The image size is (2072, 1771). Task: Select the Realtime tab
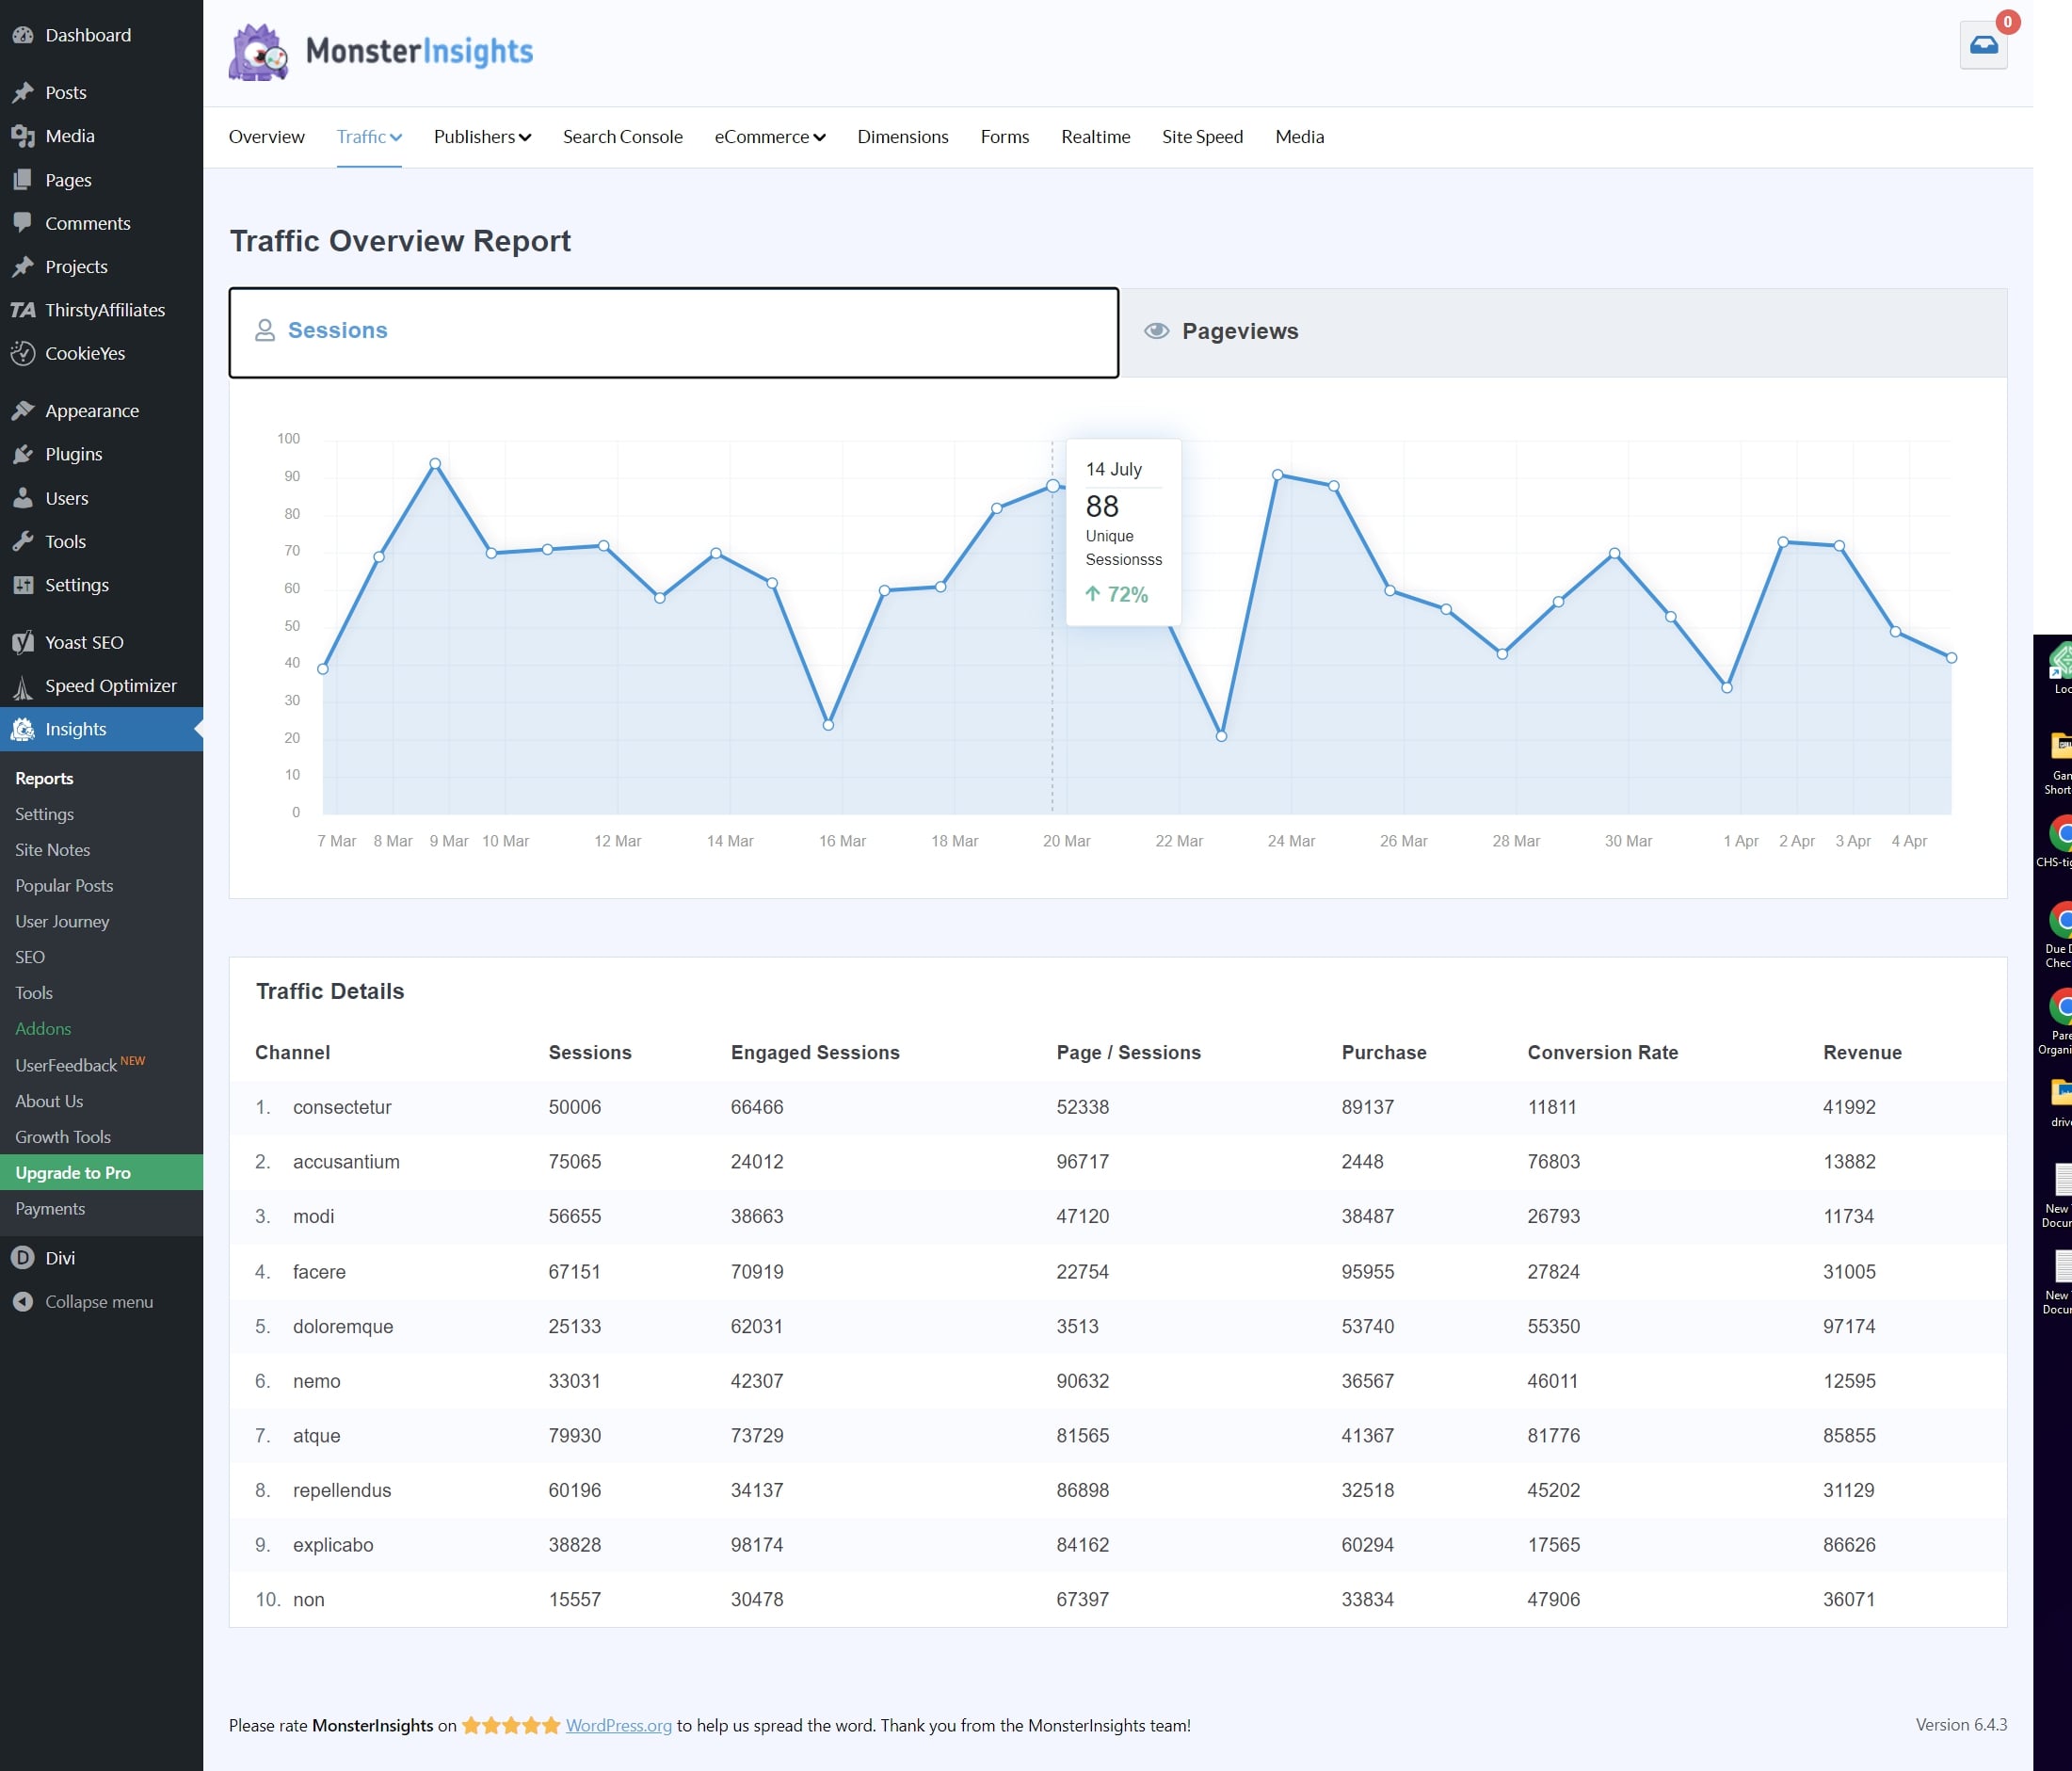[1094, 136]
